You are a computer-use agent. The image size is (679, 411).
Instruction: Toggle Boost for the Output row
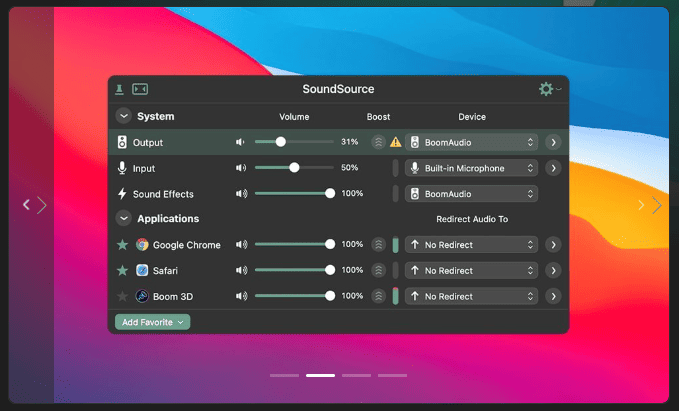(x=378, y=142)
